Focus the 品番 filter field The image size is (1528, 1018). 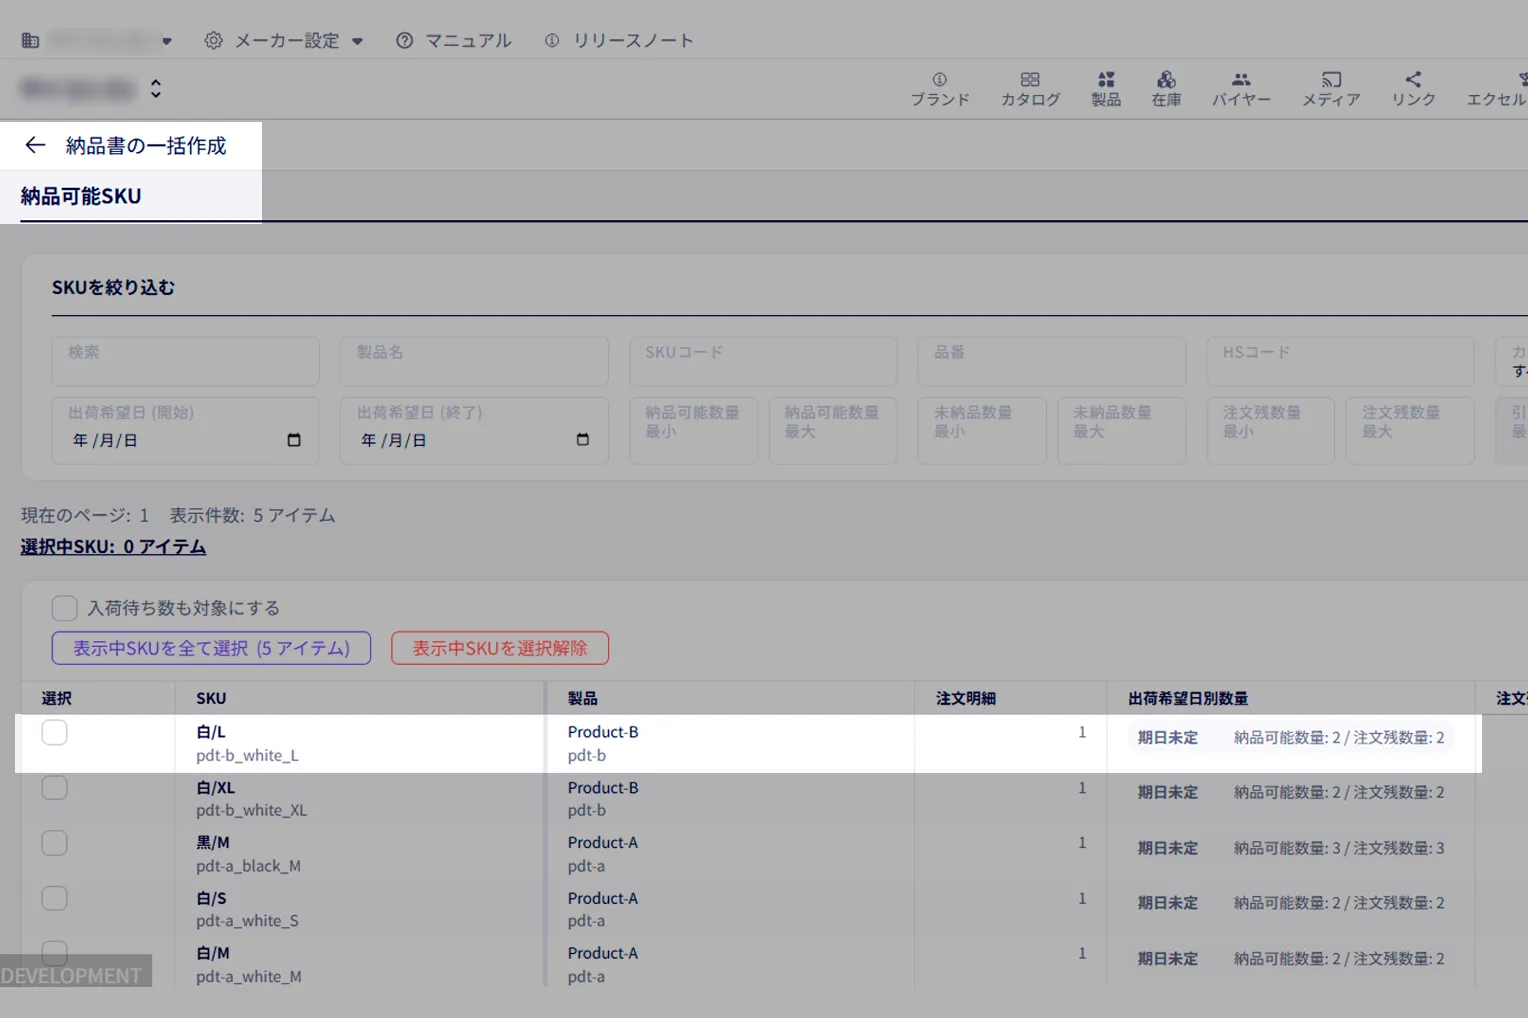1052,361
